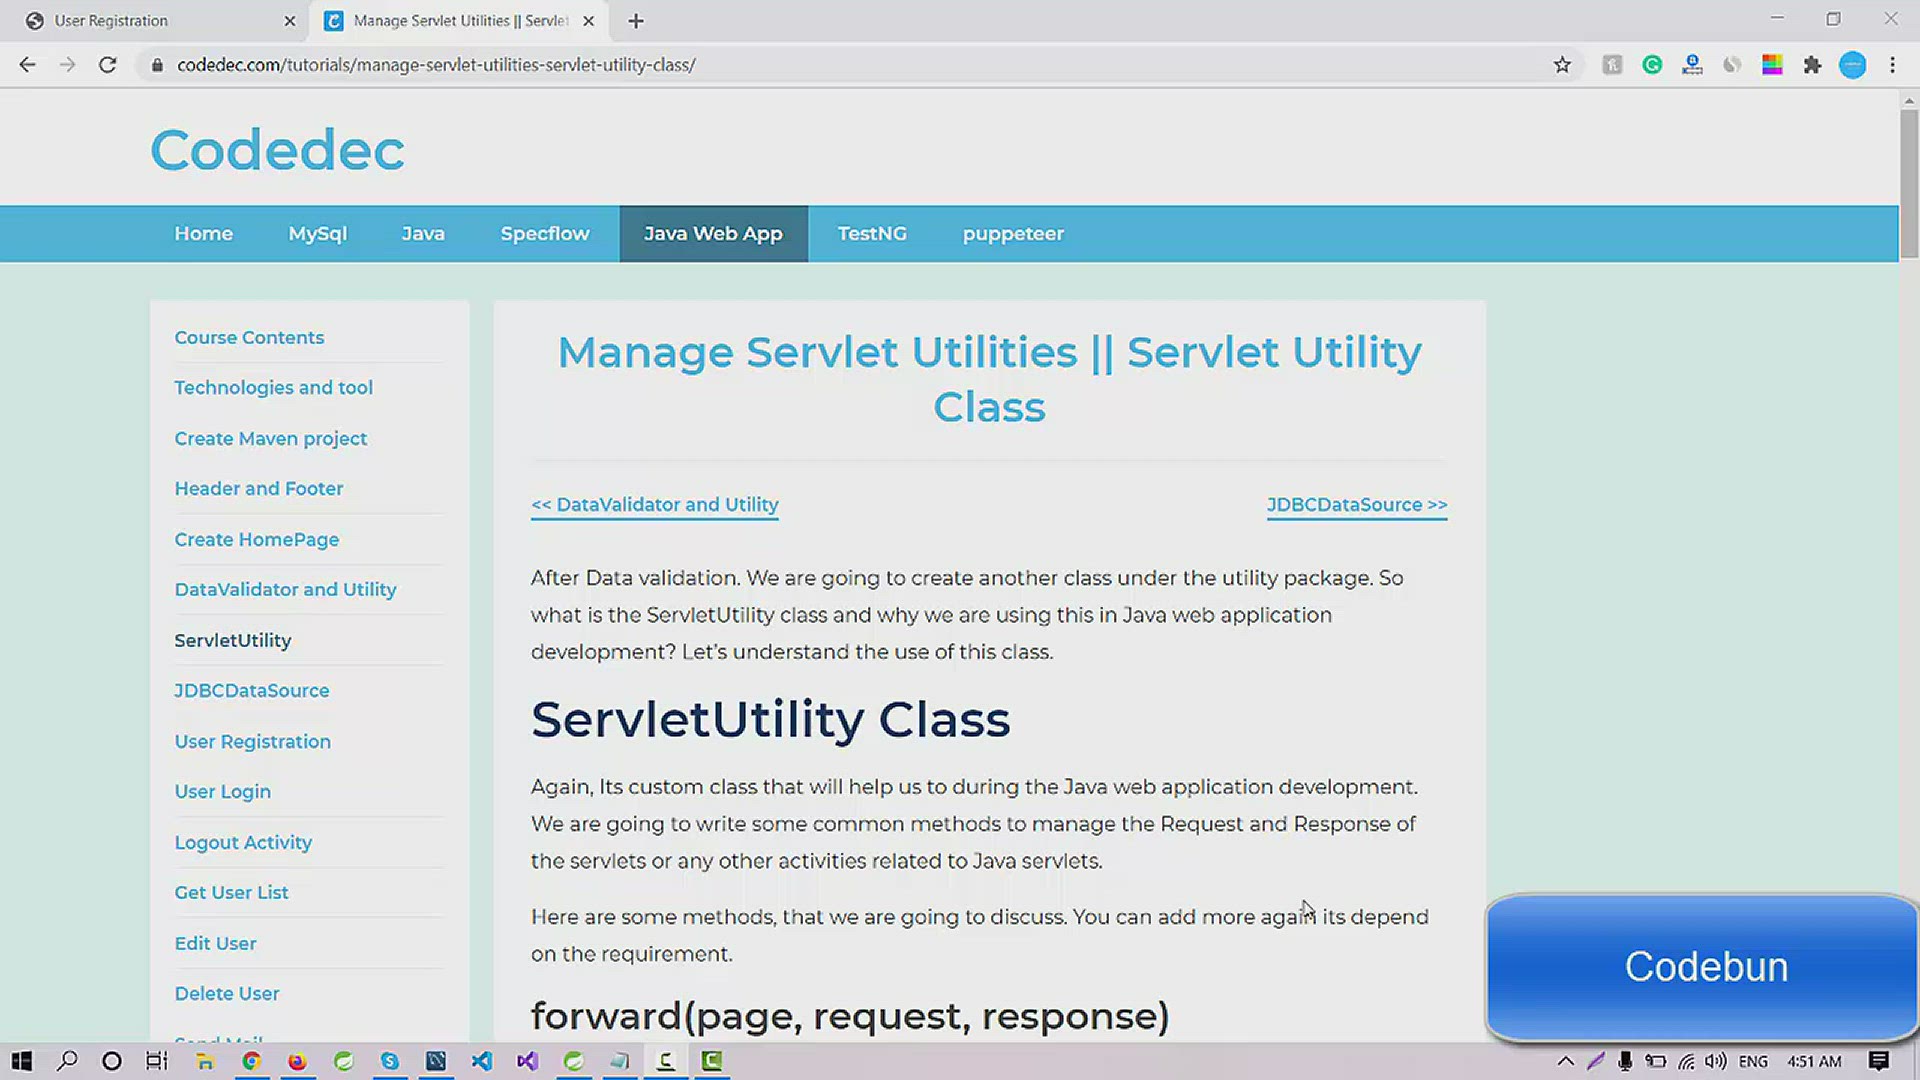This screenshot has height=1080, width=1920.
Task: Click the 4:51 AM taskbar clock
Action: click(x=1814, y=1061)
